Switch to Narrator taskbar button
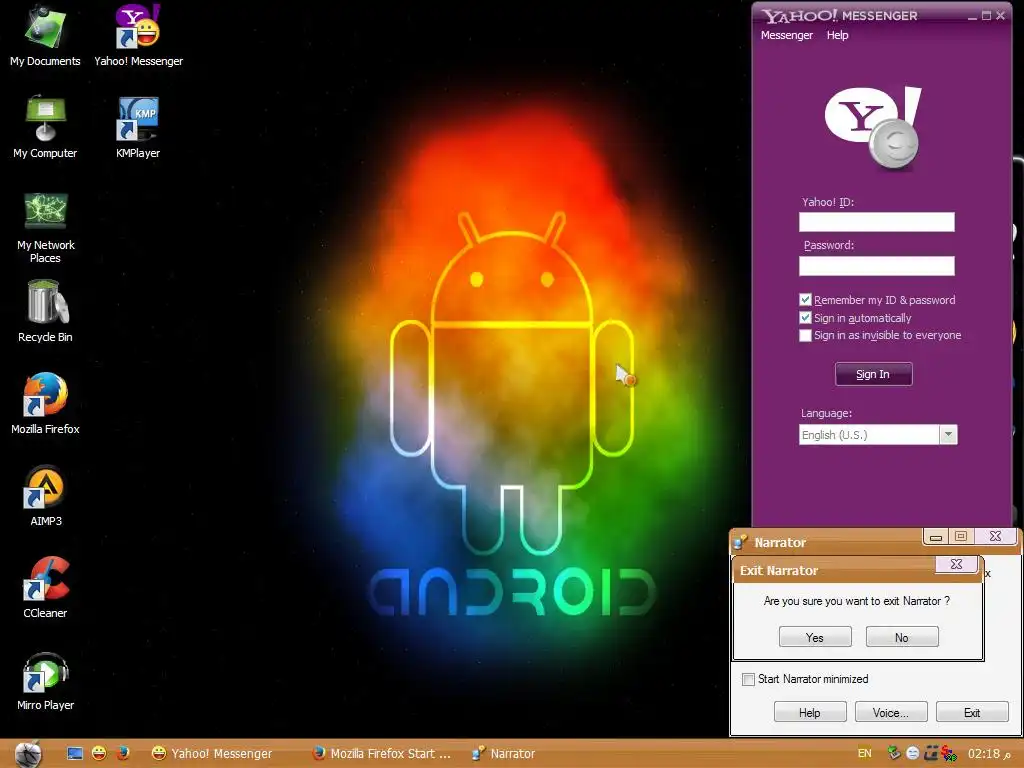1024x768 pixels. coord(504,754)
